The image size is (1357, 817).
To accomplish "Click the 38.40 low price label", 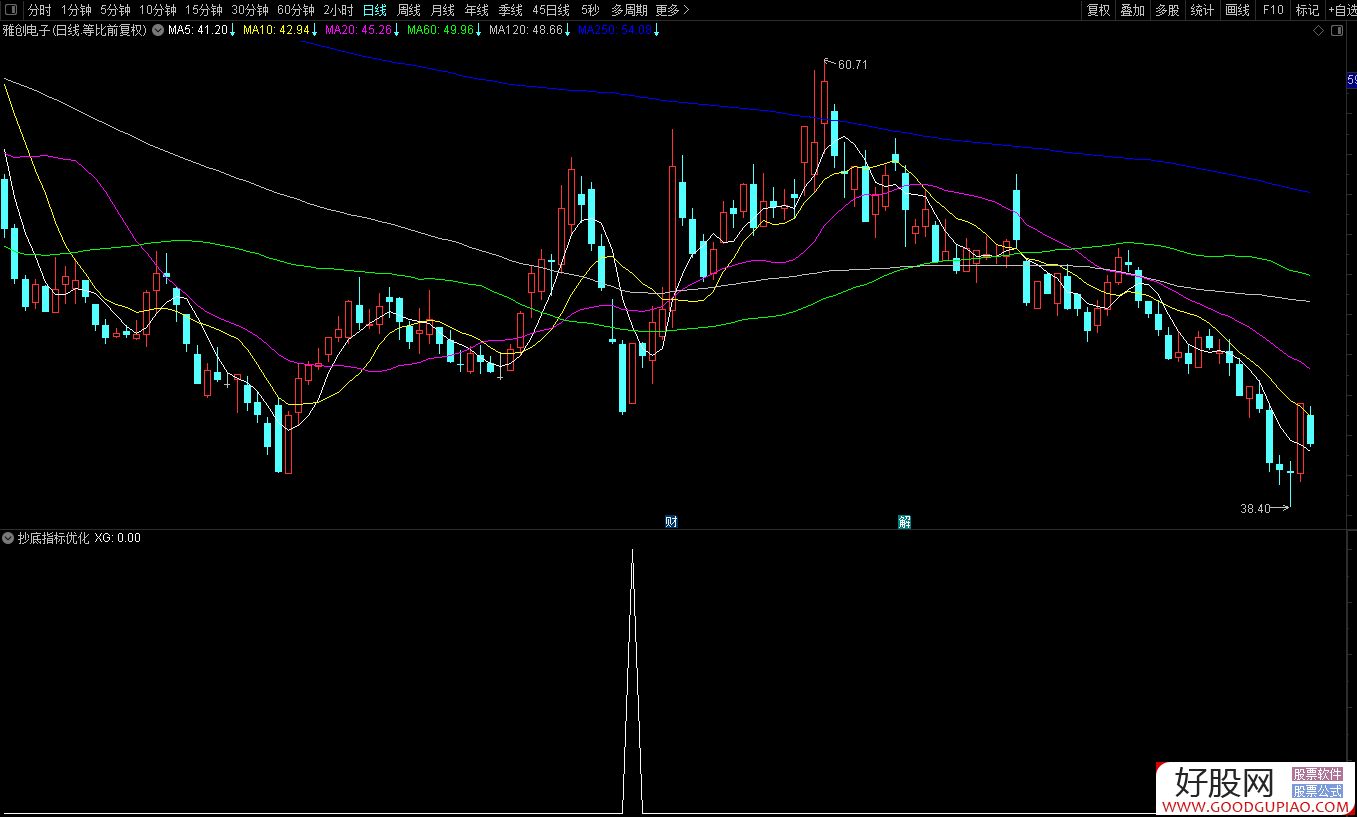I will pos(1255,508).
